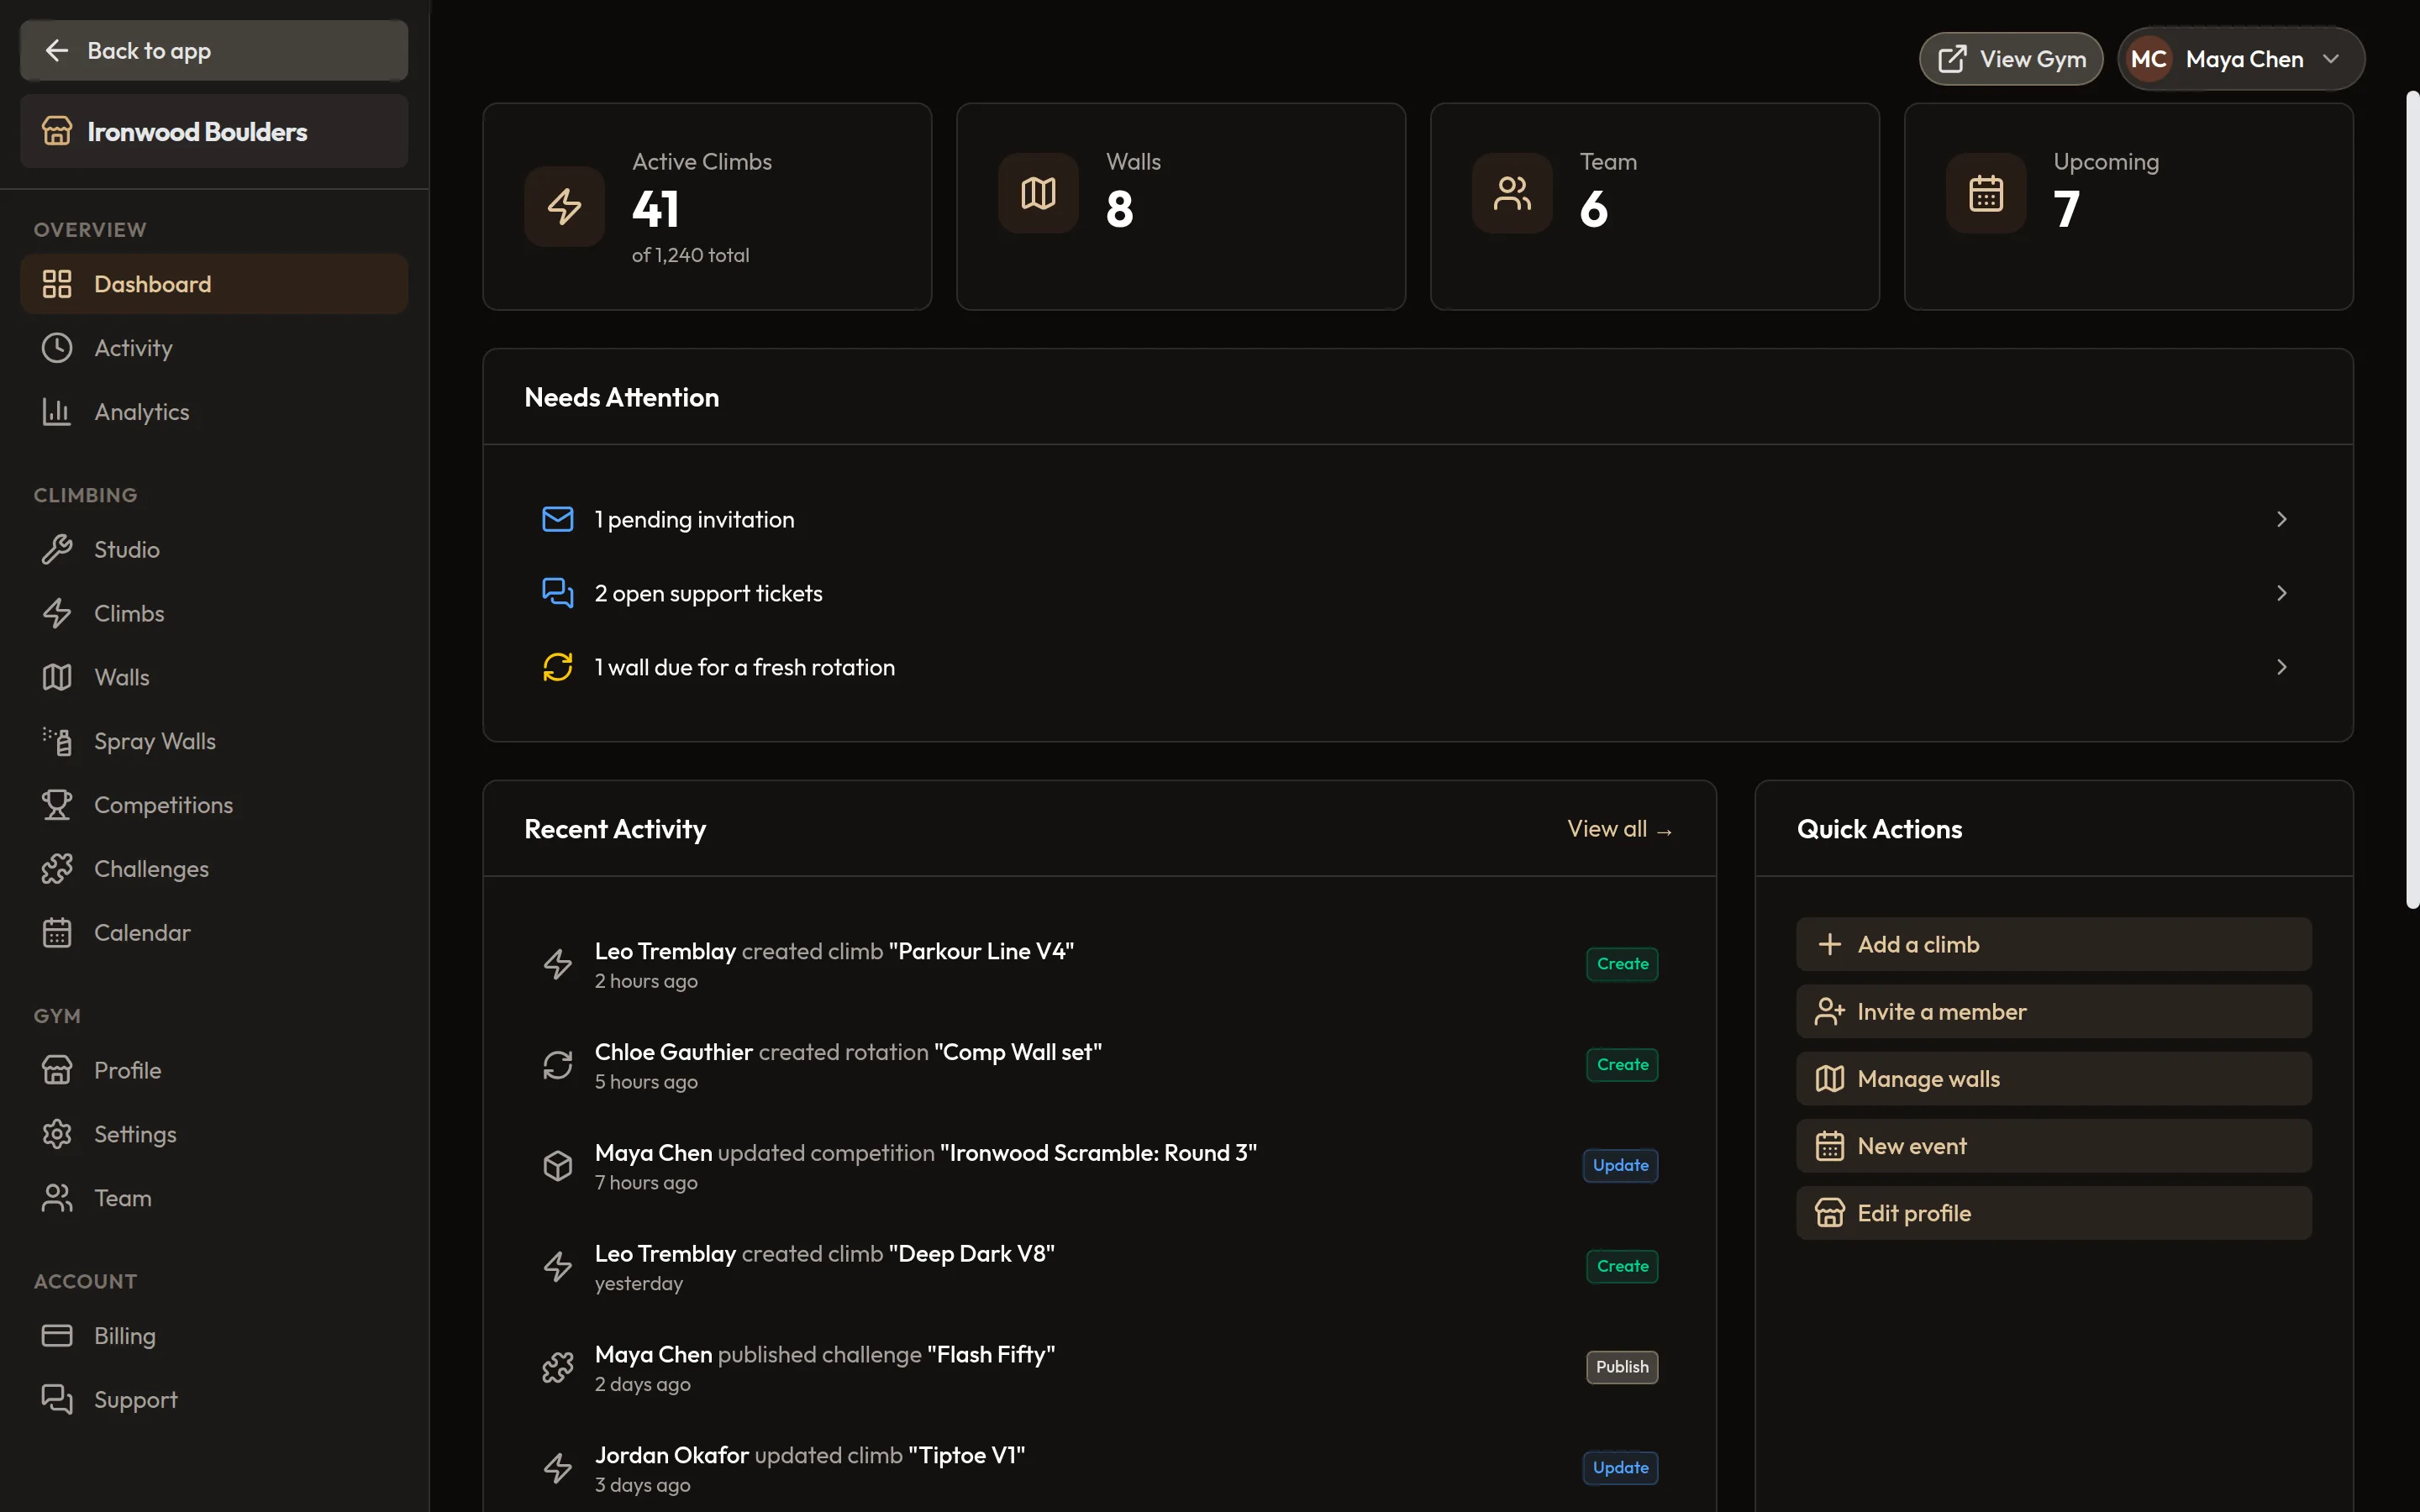Click the Walls map icon in stats card

click(1039, 193)
